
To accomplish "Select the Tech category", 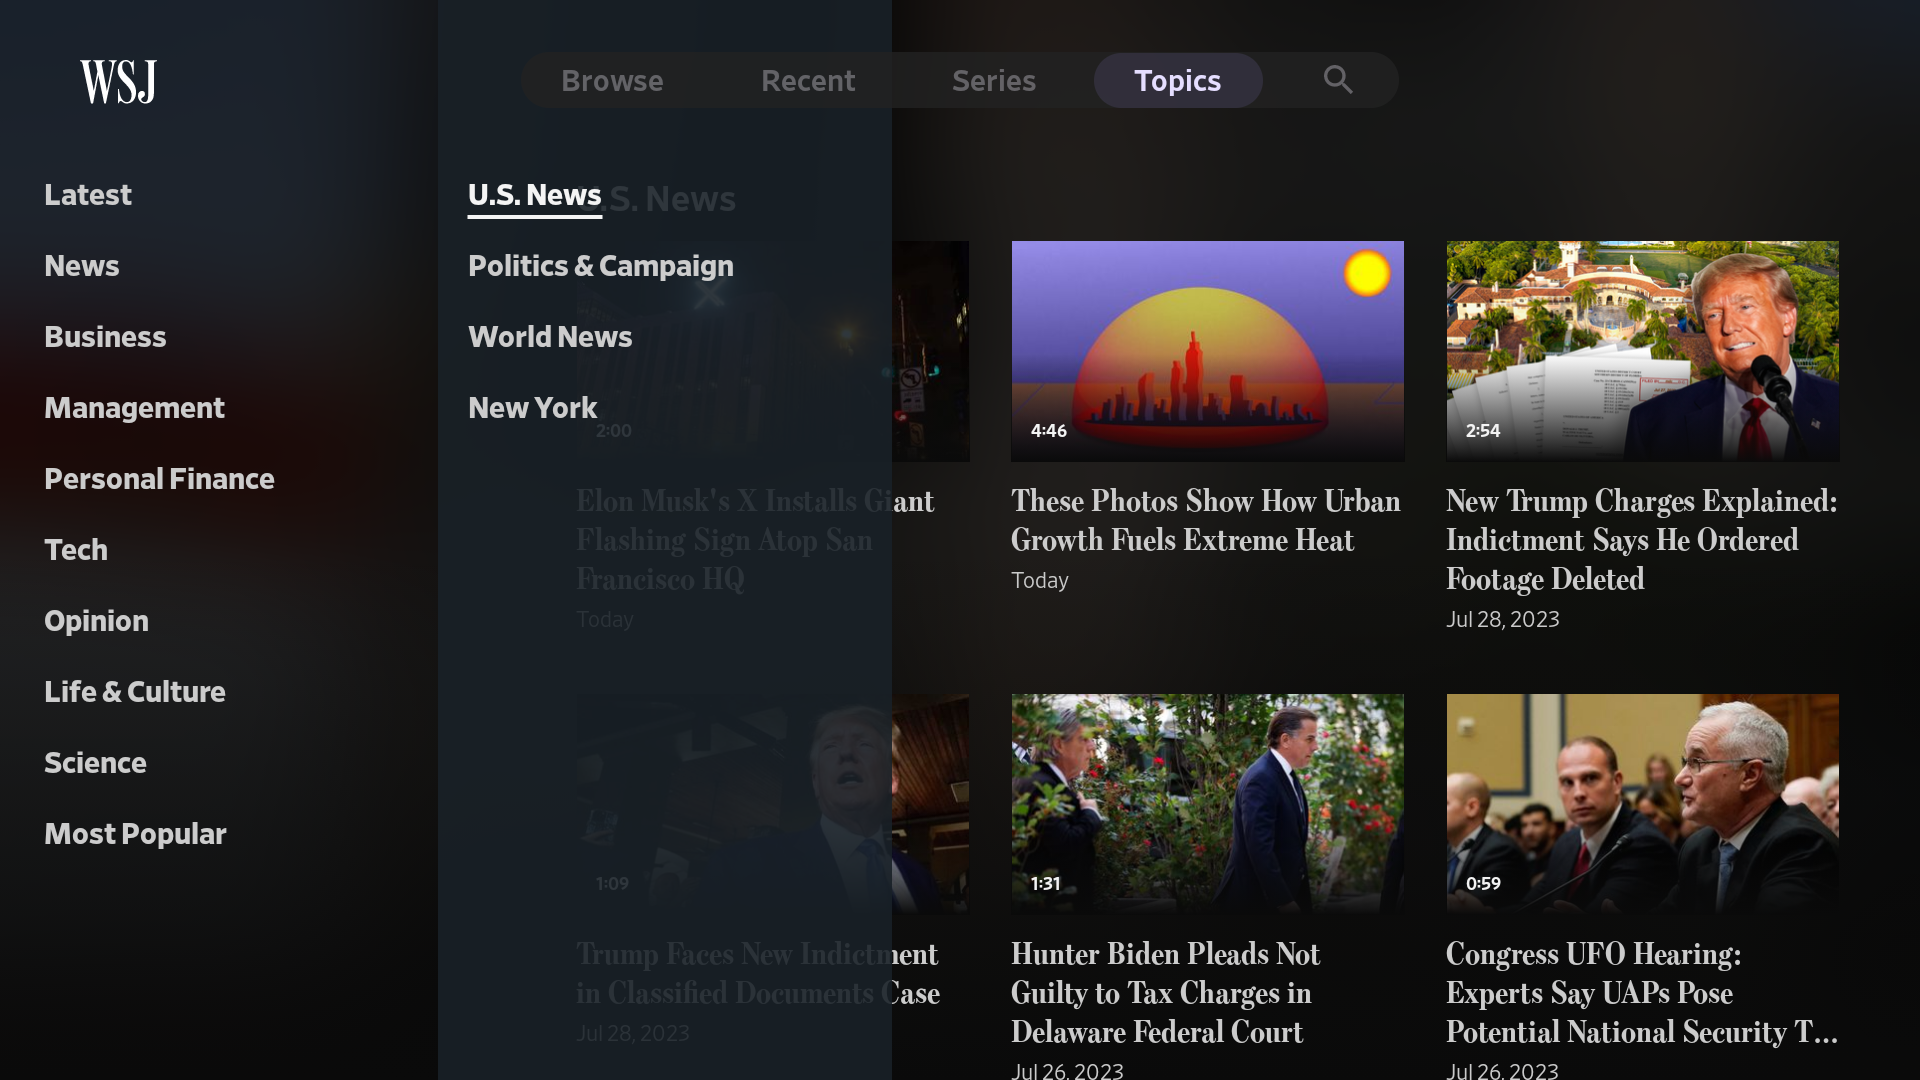I will coord(76,549).
